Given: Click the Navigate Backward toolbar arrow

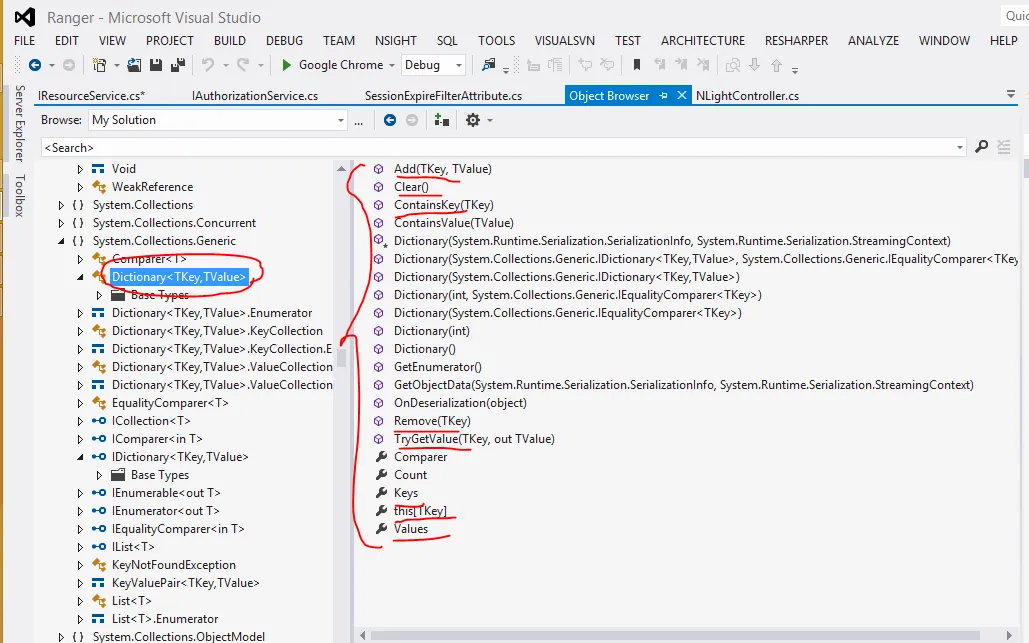Looking at the screenshot, I should click(x=35, y=65).
